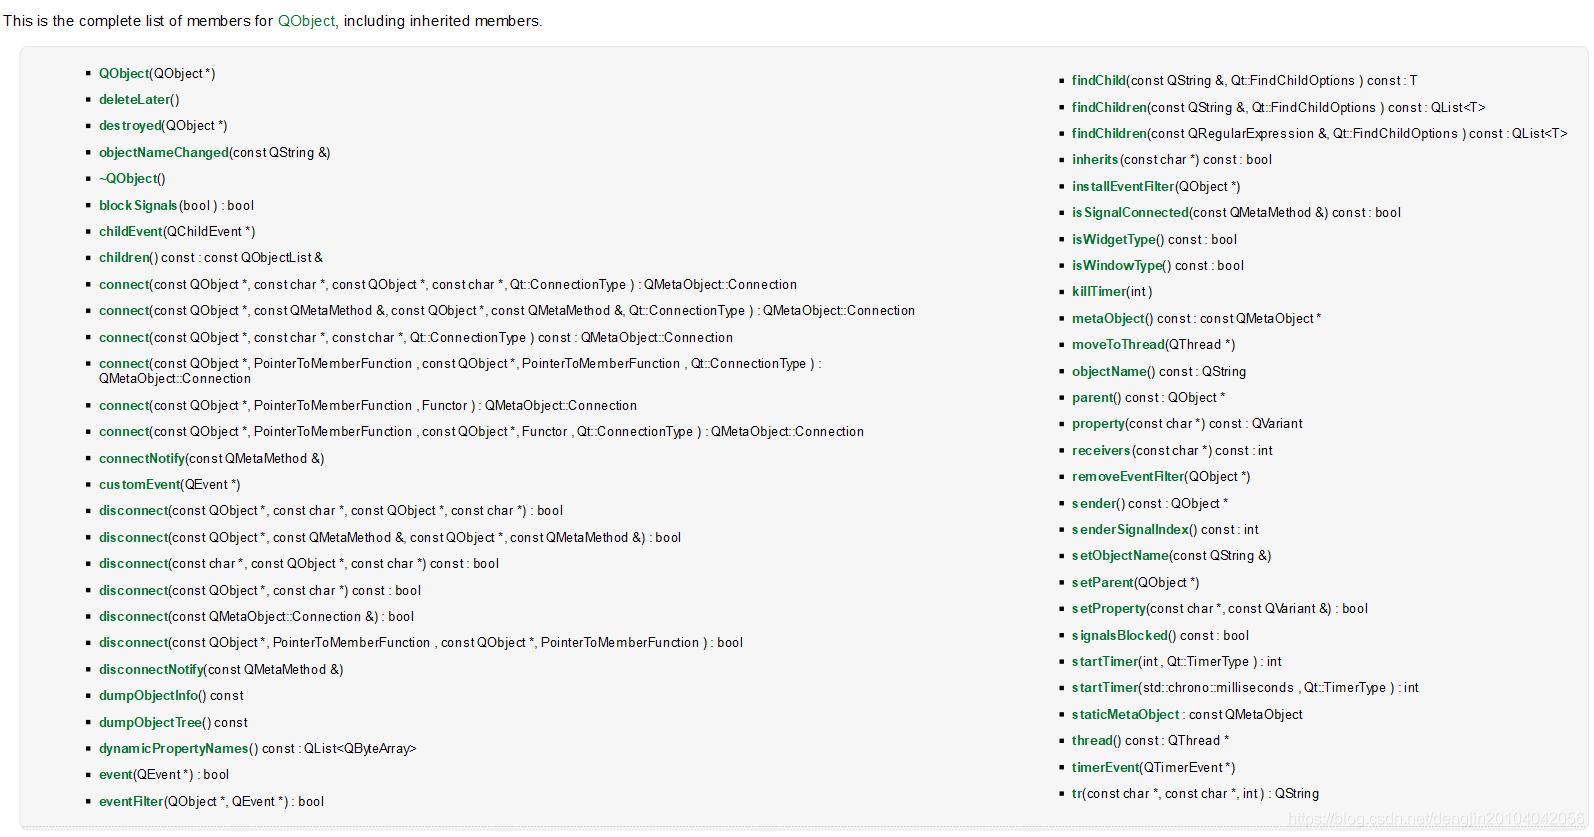Go to the customEvent(QEvent *) link

click(x=141, y=485)
